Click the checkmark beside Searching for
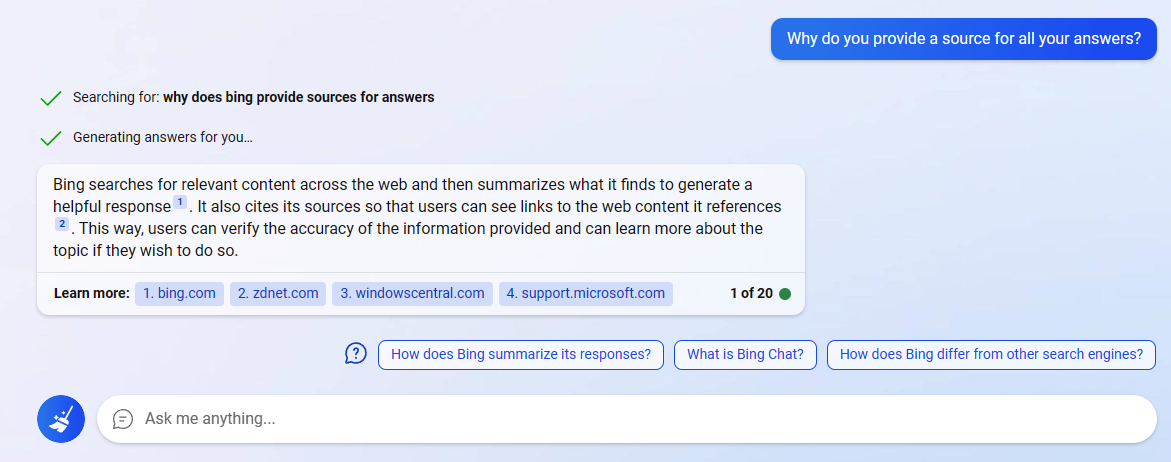 pyautogui.click(x=50, y=98)
